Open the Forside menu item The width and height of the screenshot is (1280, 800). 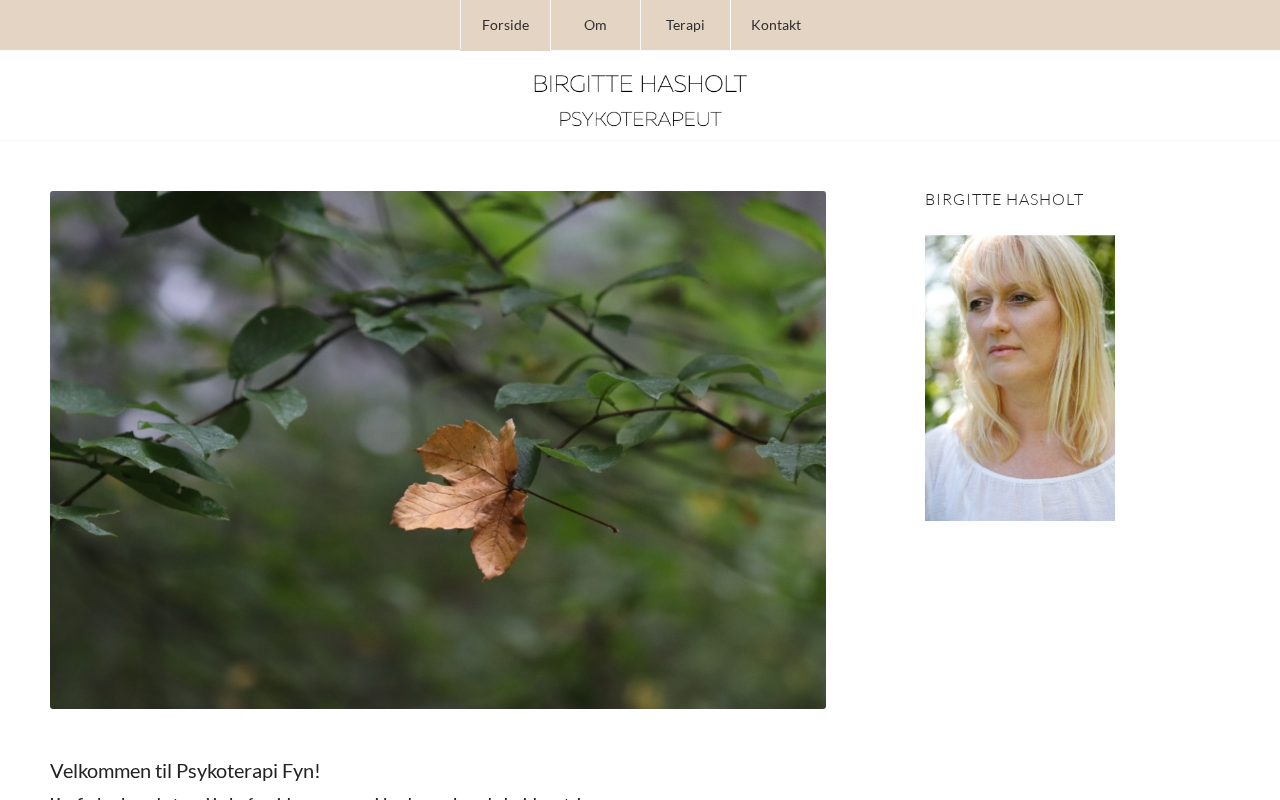[x=505, y=25]
